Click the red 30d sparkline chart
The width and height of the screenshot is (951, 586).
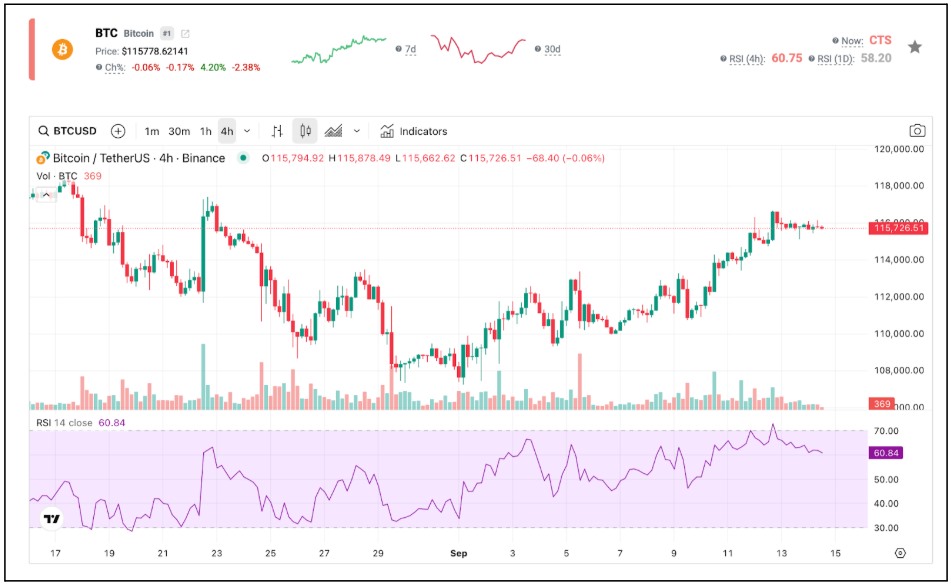478,49
